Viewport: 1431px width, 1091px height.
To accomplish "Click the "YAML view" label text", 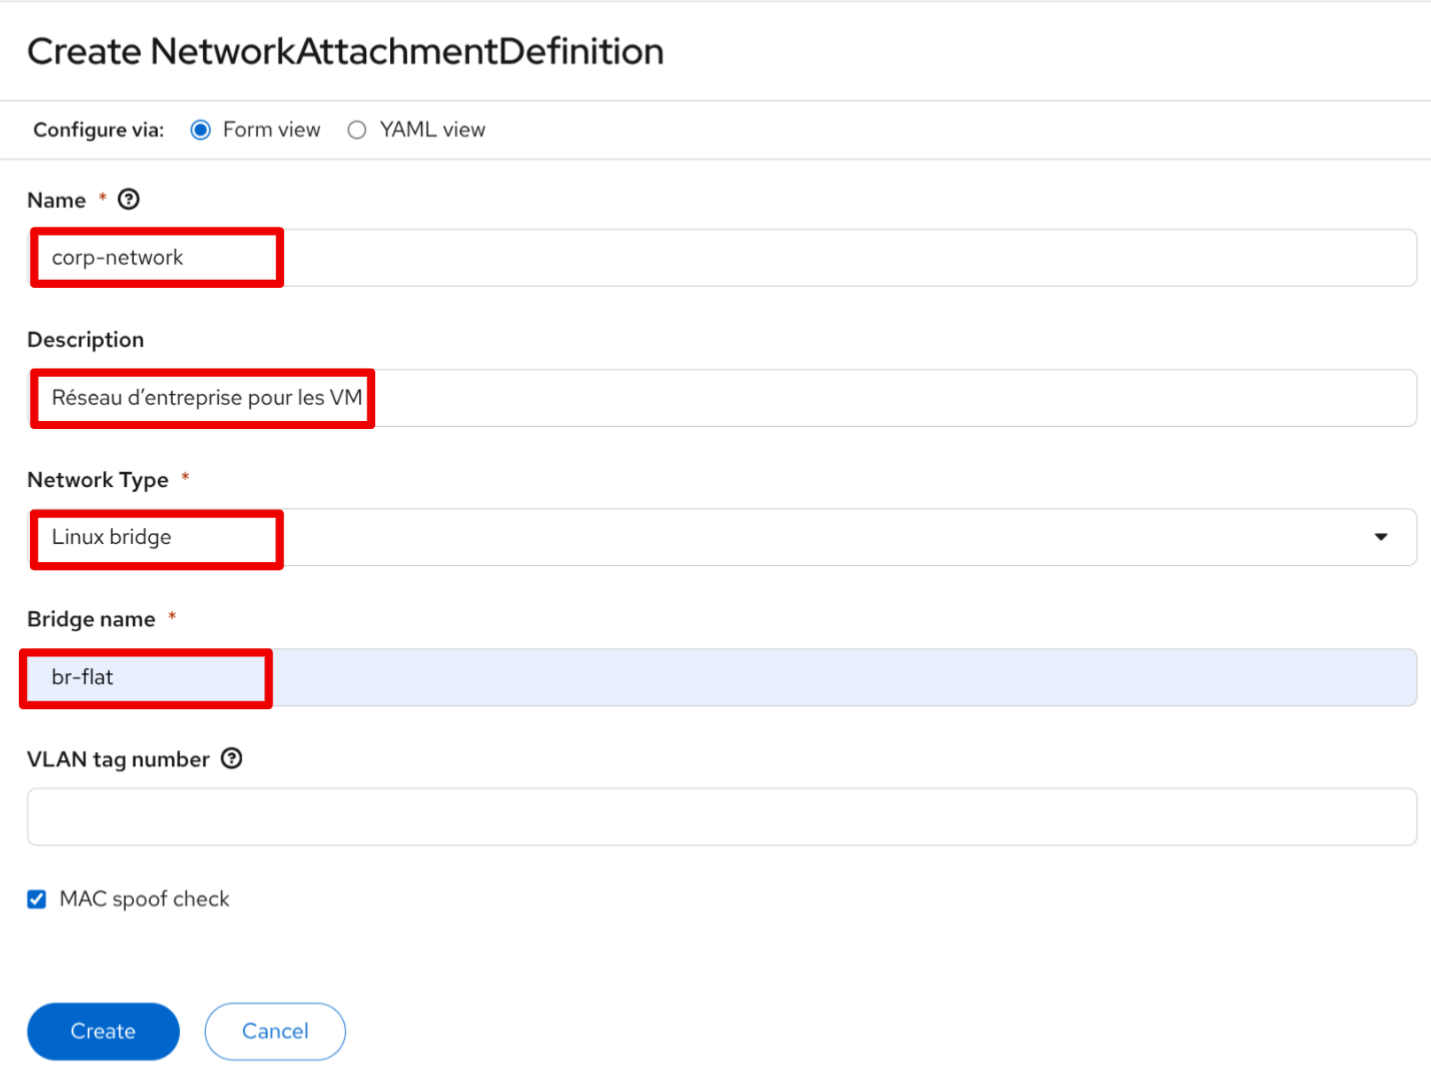I will pos(432,130).
